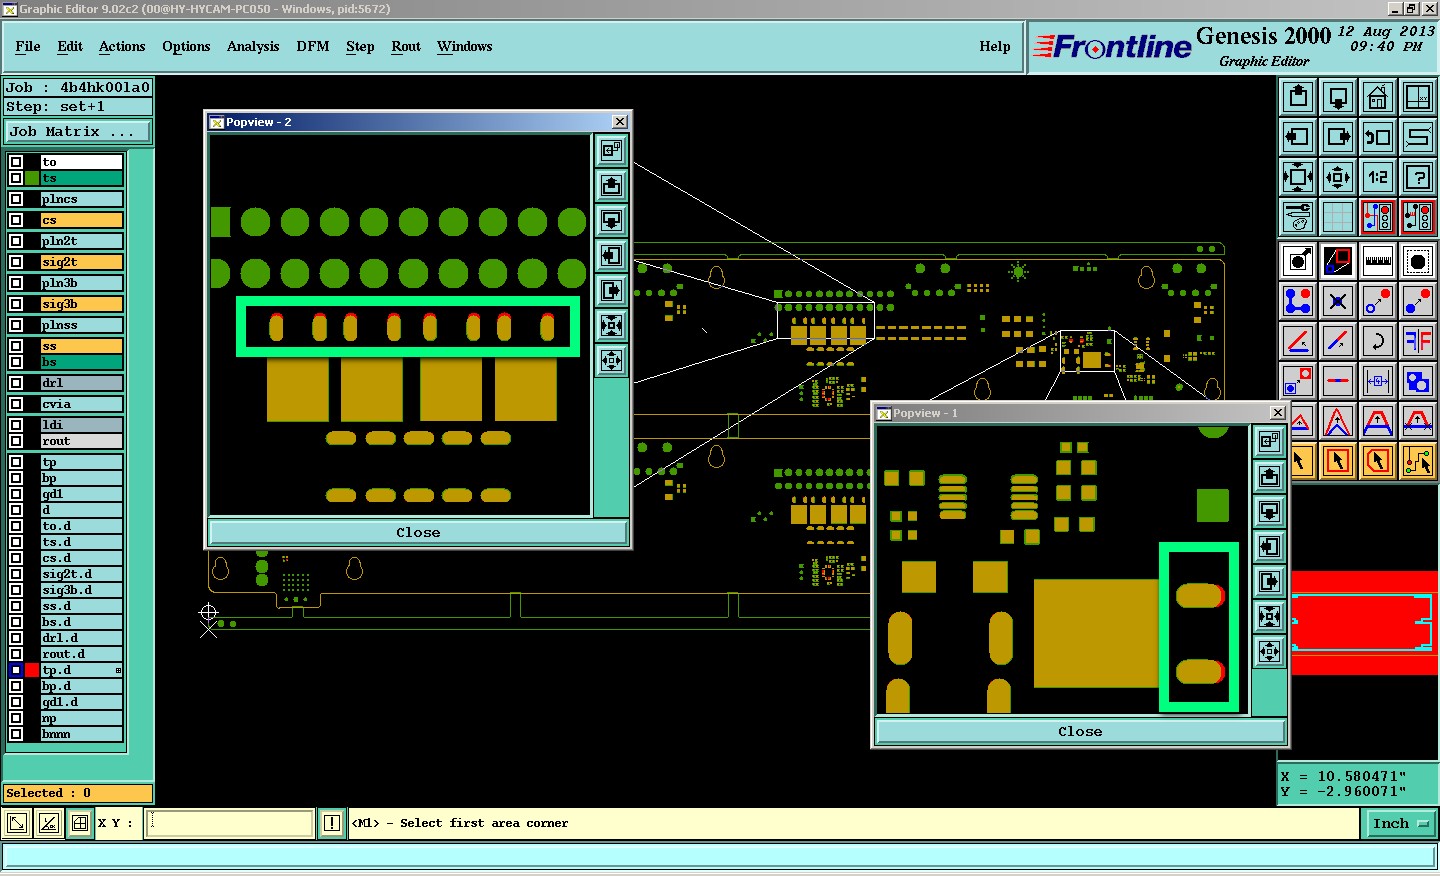Click the mirror F flip tool icon
The image size is (1440, 876).
[x=1417, y=341]
